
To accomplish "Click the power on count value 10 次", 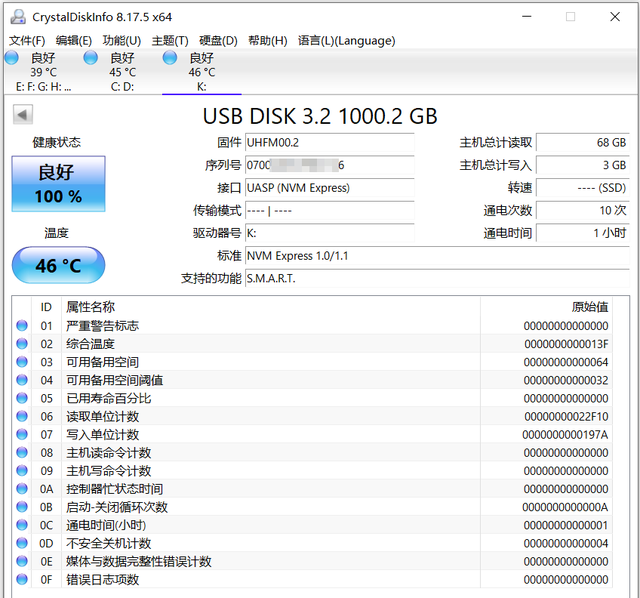I will coord(583,211).
